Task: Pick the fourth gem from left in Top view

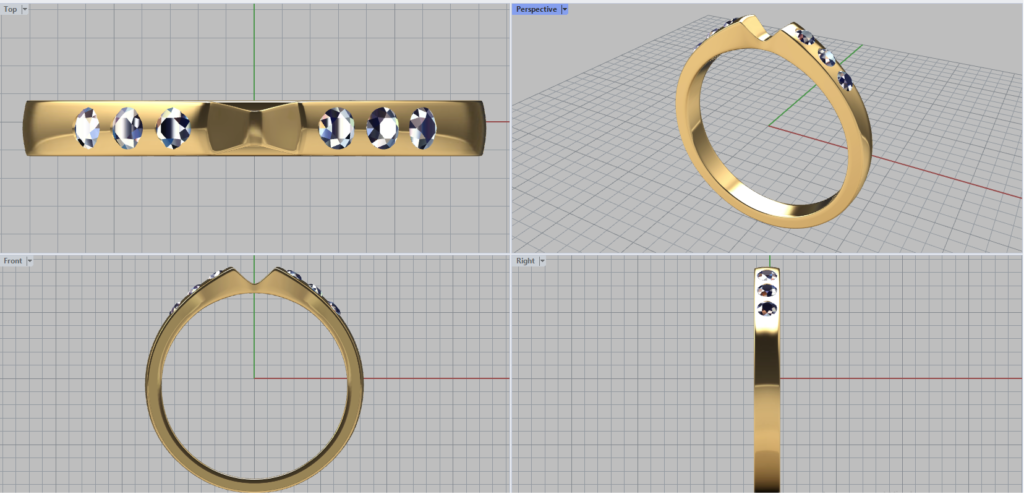Action: point(336,127)
